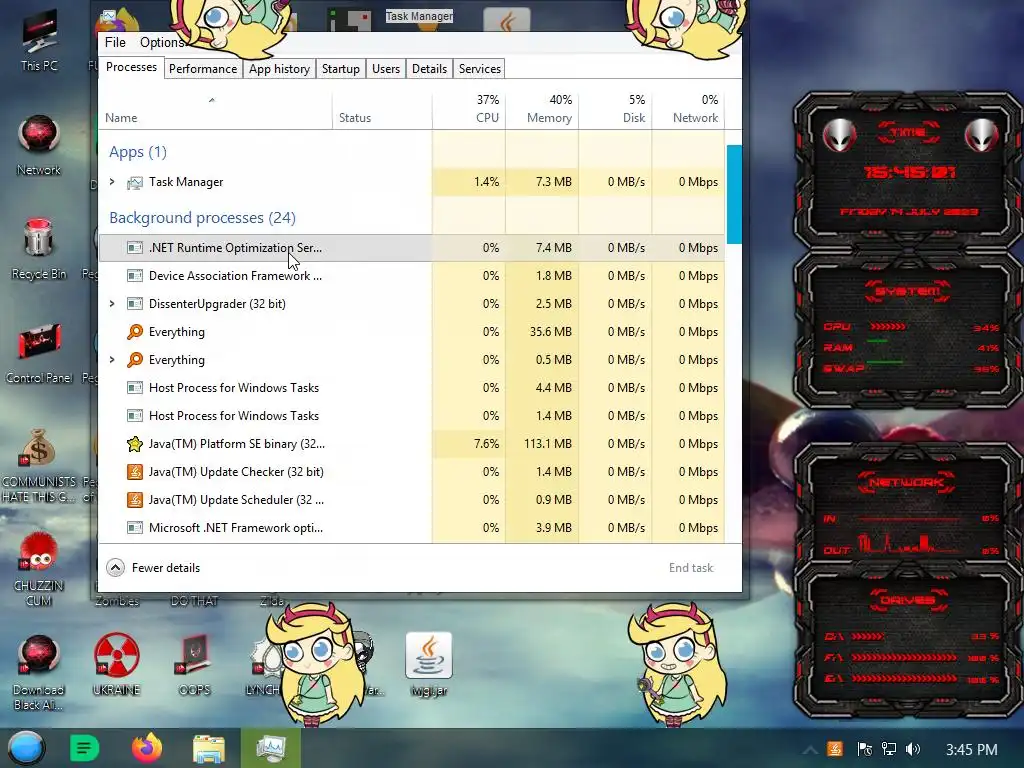Click the first Everything magnifier icon
This screenshot has width=1024, height=768.
click(135, 332)
